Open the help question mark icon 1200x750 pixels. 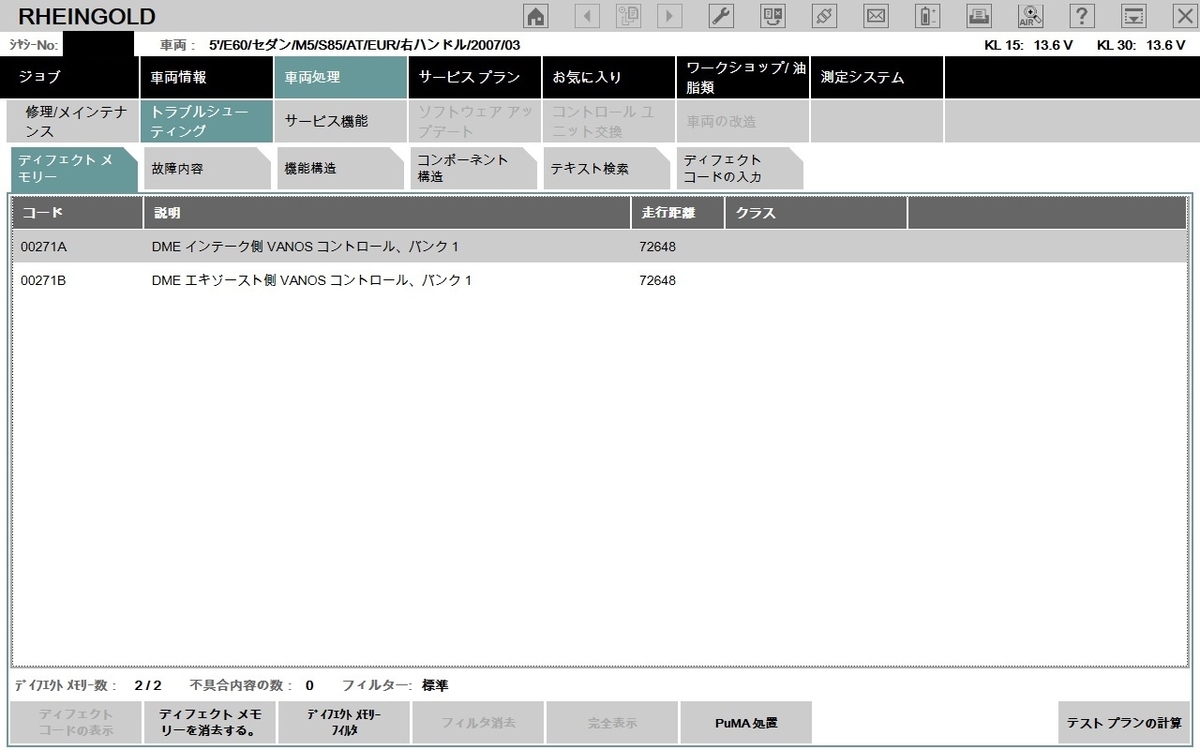click(1082, 15)
